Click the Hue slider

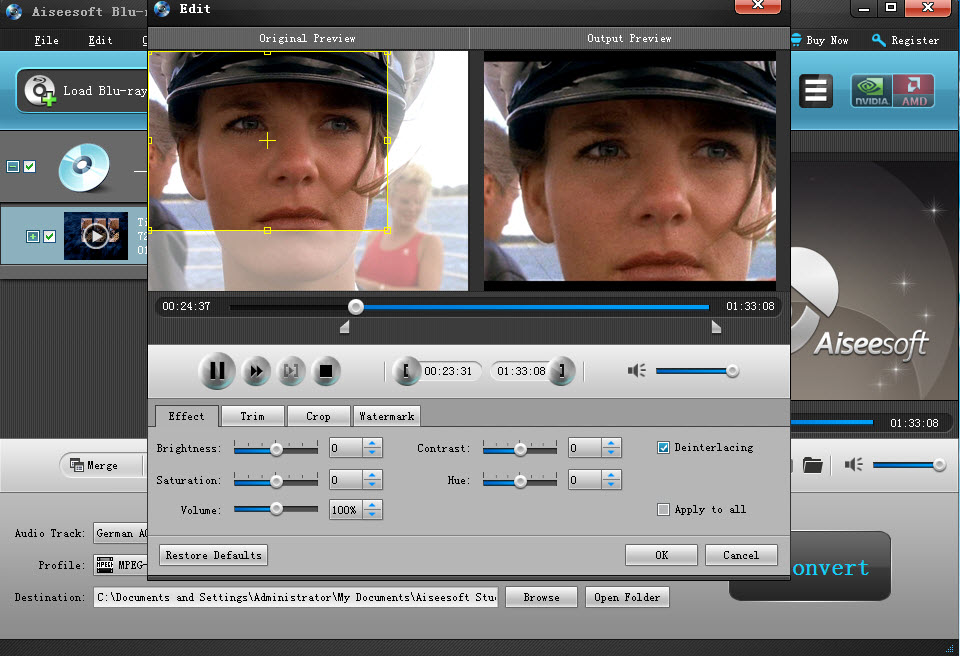coord(520,481)
